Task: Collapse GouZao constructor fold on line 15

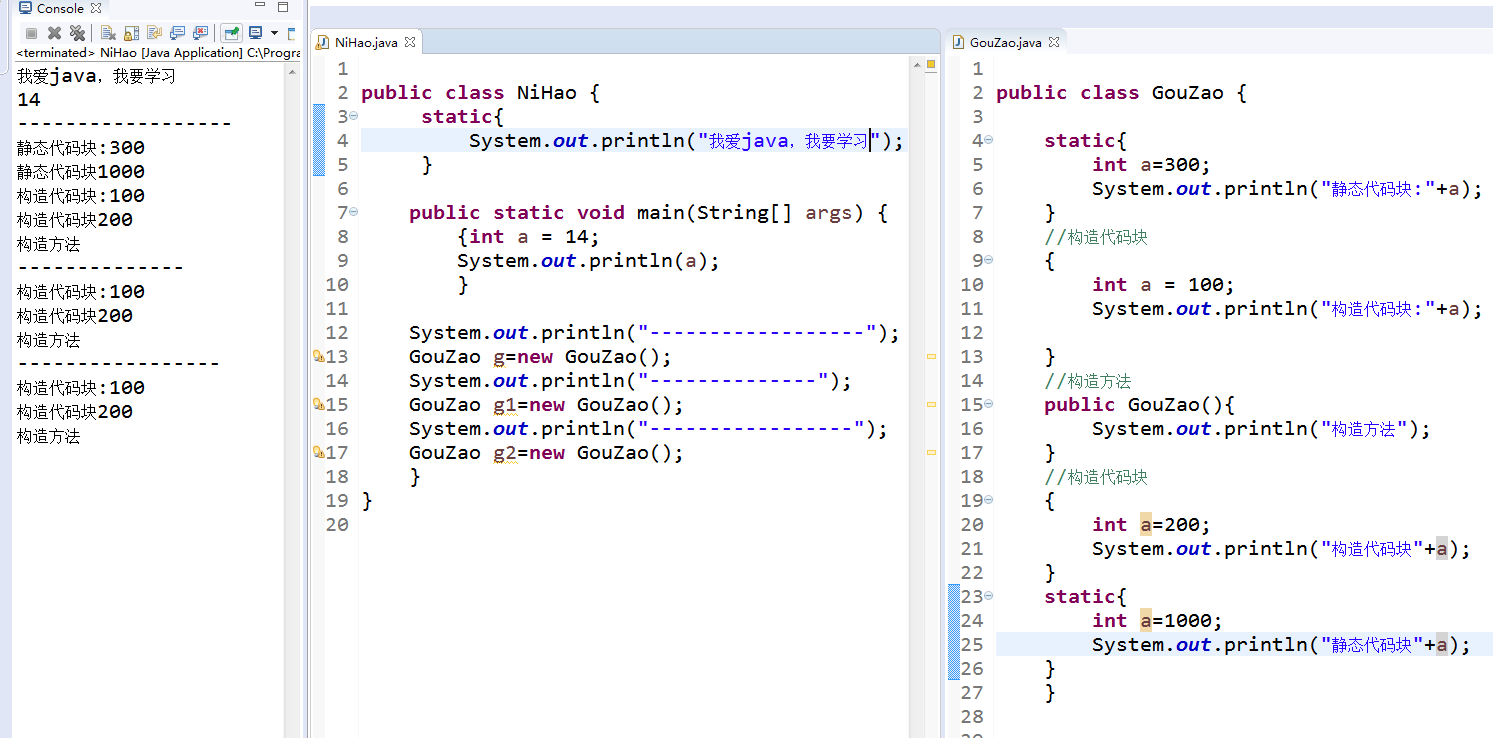Action: point(988,405)
